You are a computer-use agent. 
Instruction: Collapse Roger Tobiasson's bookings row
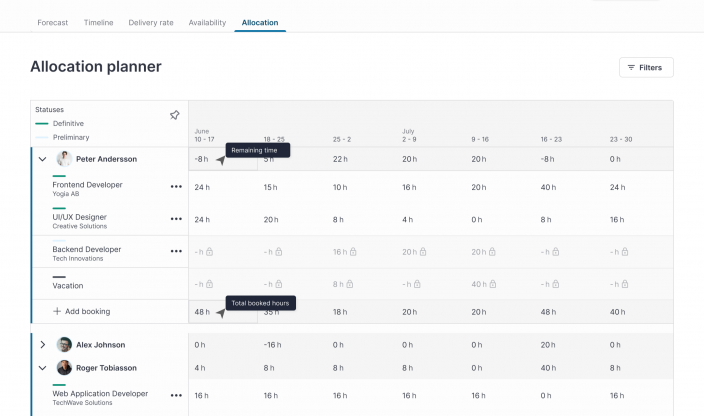[x=42, y=368]
